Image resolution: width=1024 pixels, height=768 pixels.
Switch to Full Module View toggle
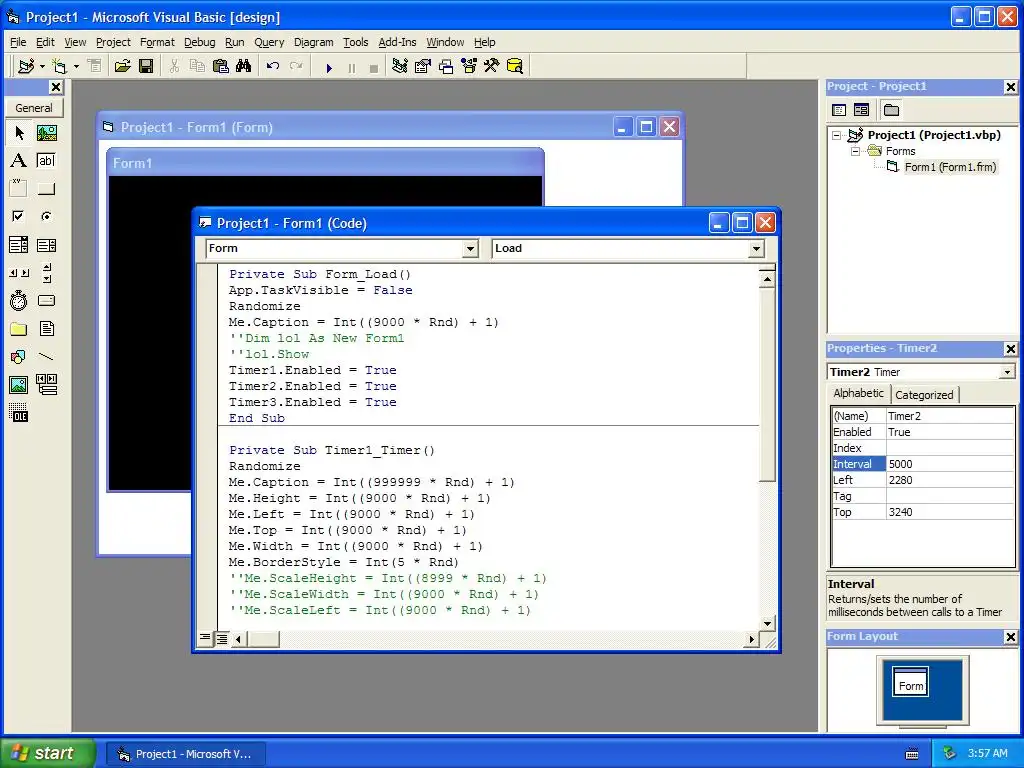point(222,638)
